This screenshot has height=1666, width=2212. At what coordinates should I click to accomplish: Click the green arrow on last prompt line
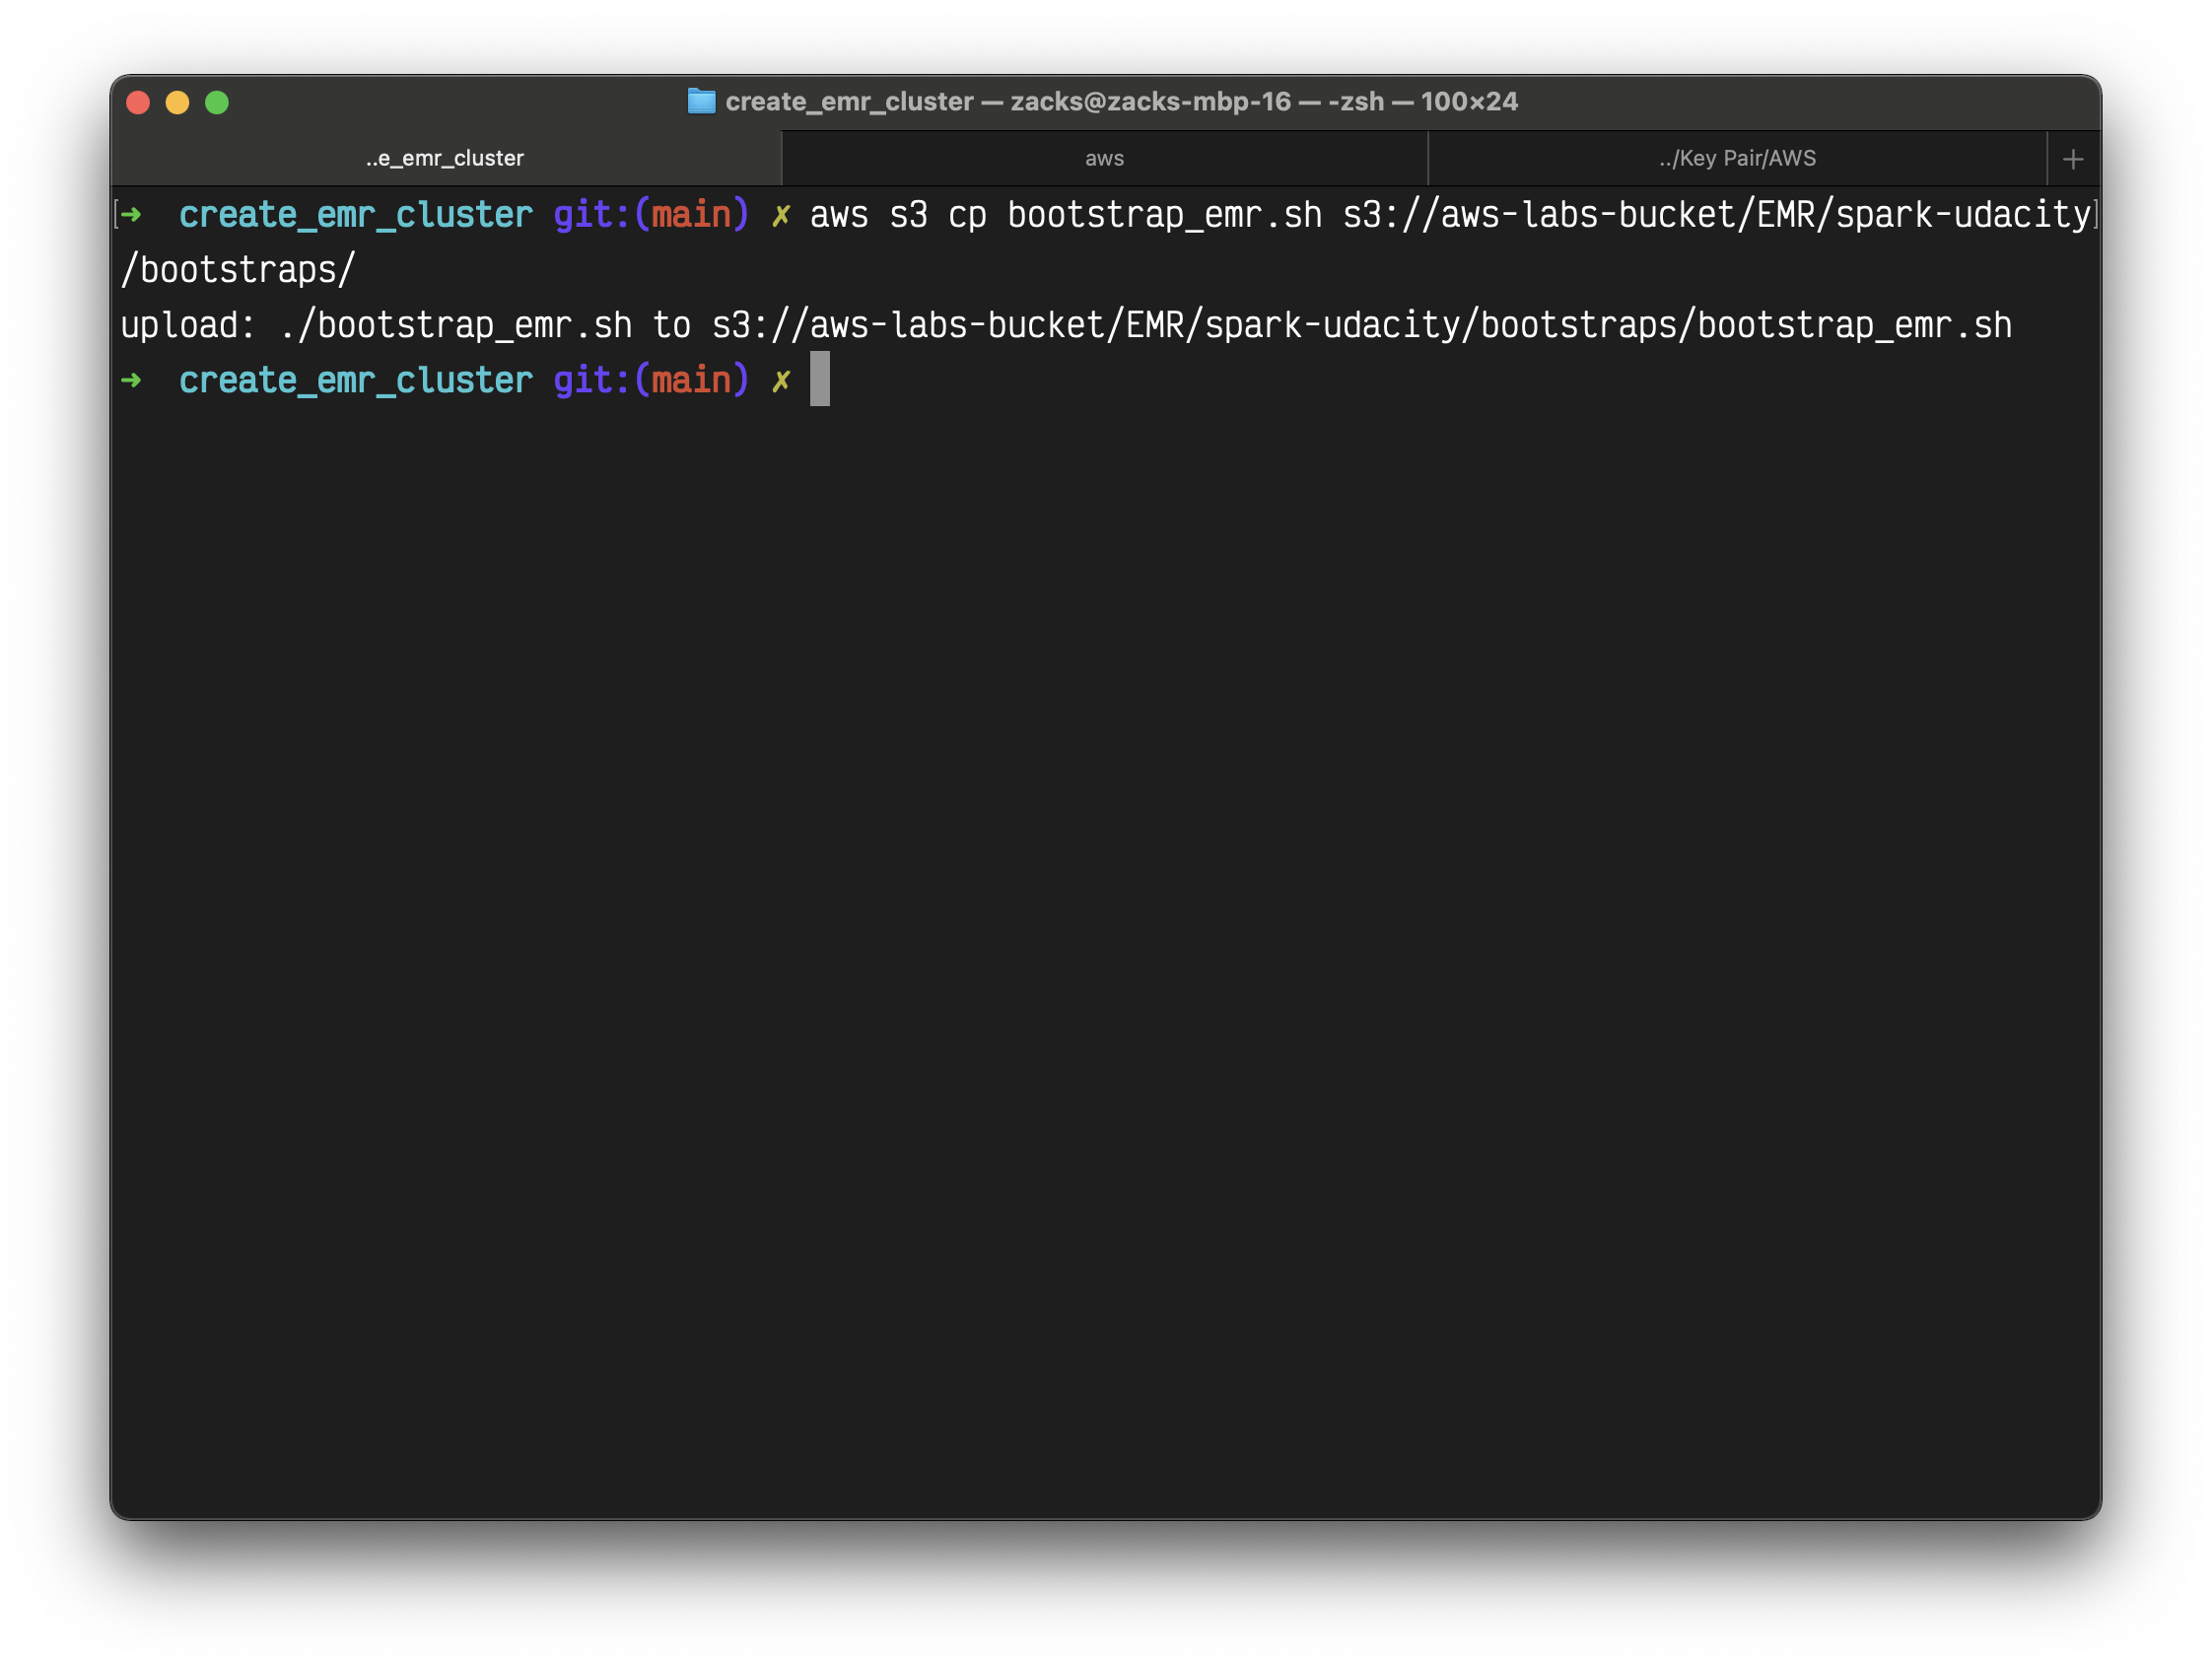(x=132, y=380)
